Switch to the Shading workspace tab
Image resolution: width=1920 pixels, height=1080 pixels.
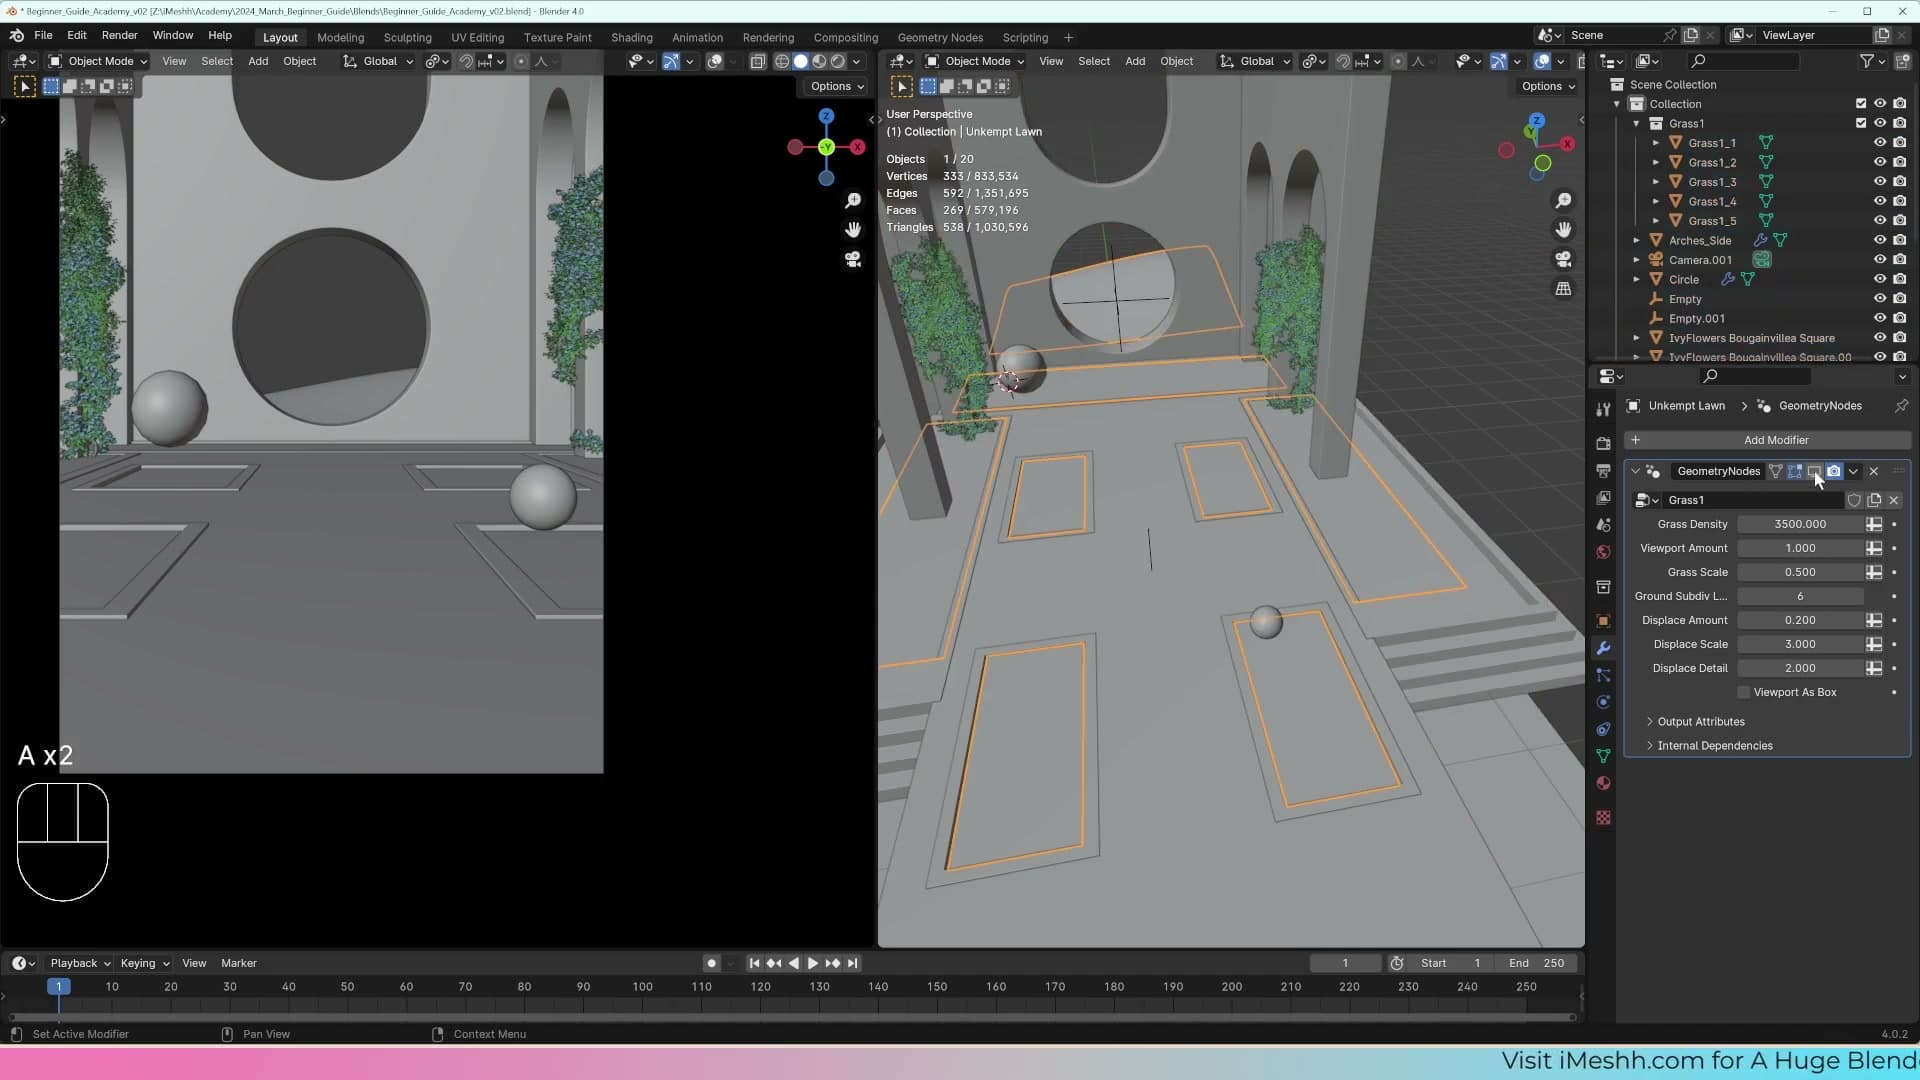coord(632,37)
